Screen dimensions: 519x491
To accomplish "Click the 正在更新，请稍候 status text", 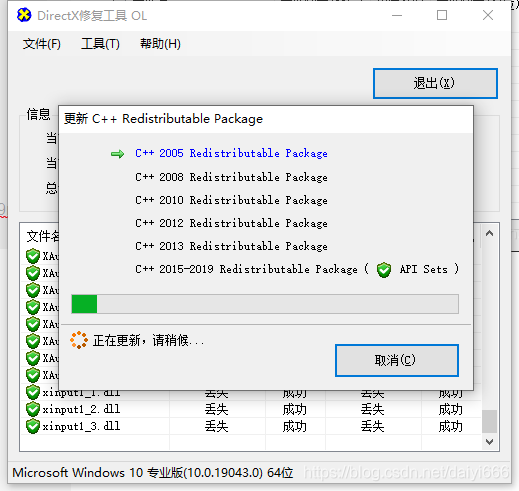I will pos(148,340).
